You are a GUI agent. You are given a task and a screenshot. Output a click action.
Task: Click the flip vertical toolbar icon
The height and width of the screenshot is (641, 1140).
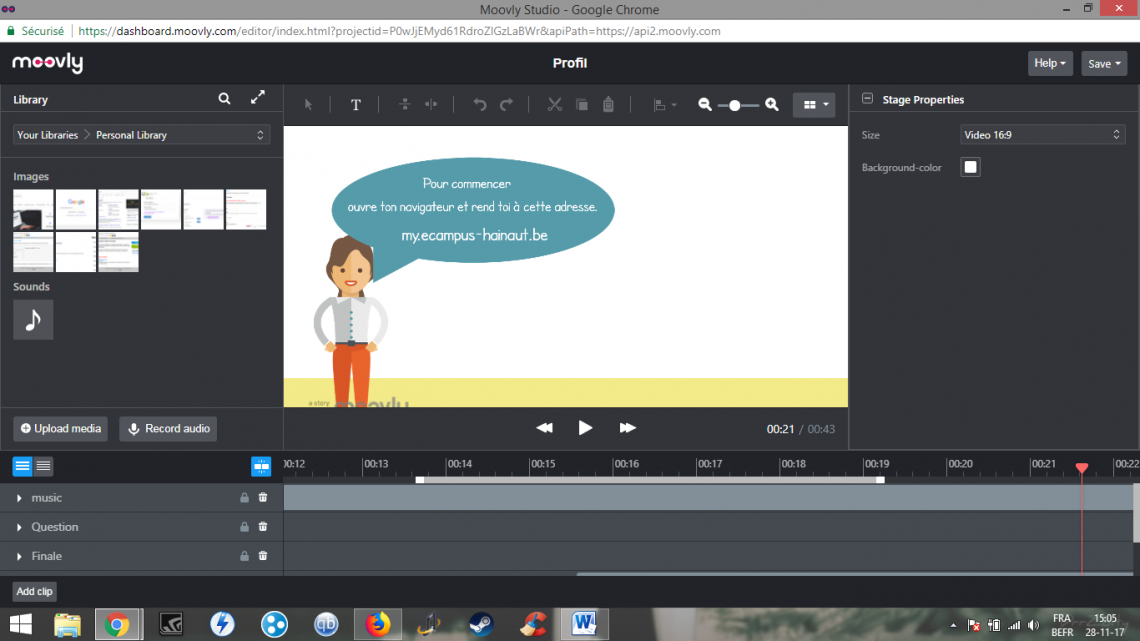[x=404, y=105]
